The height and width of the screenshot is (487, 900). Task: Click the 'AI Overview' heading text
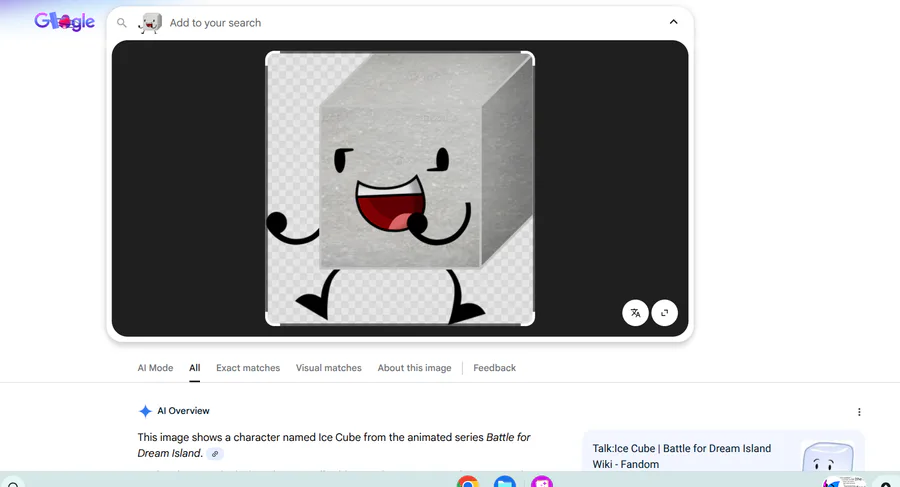(184, 411)
